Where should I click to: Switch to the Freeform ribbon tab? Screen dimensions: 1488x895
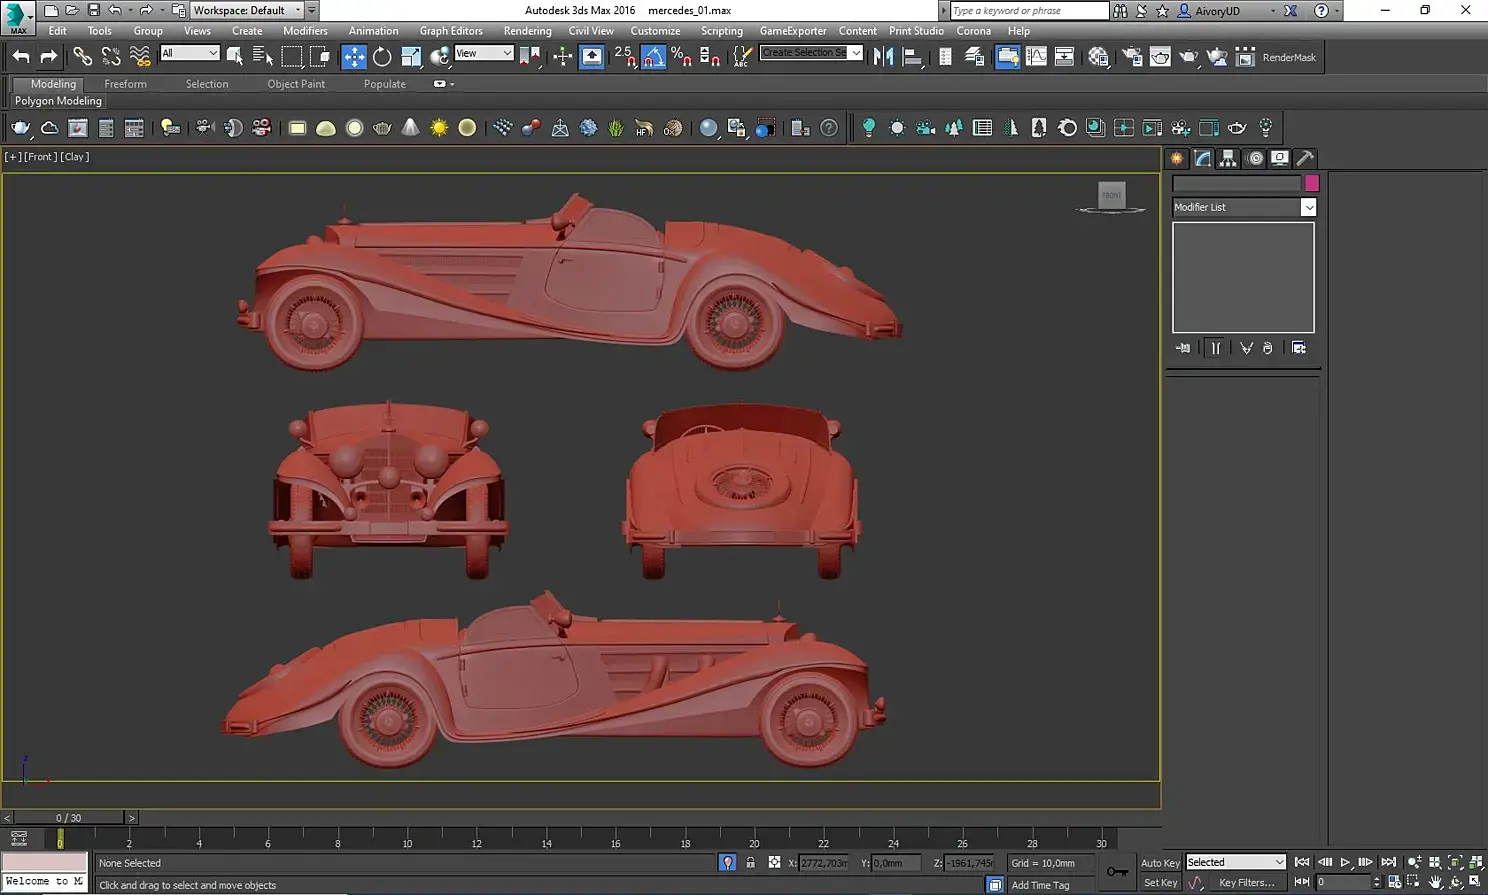pyautogui.click(x=125, y=84)
